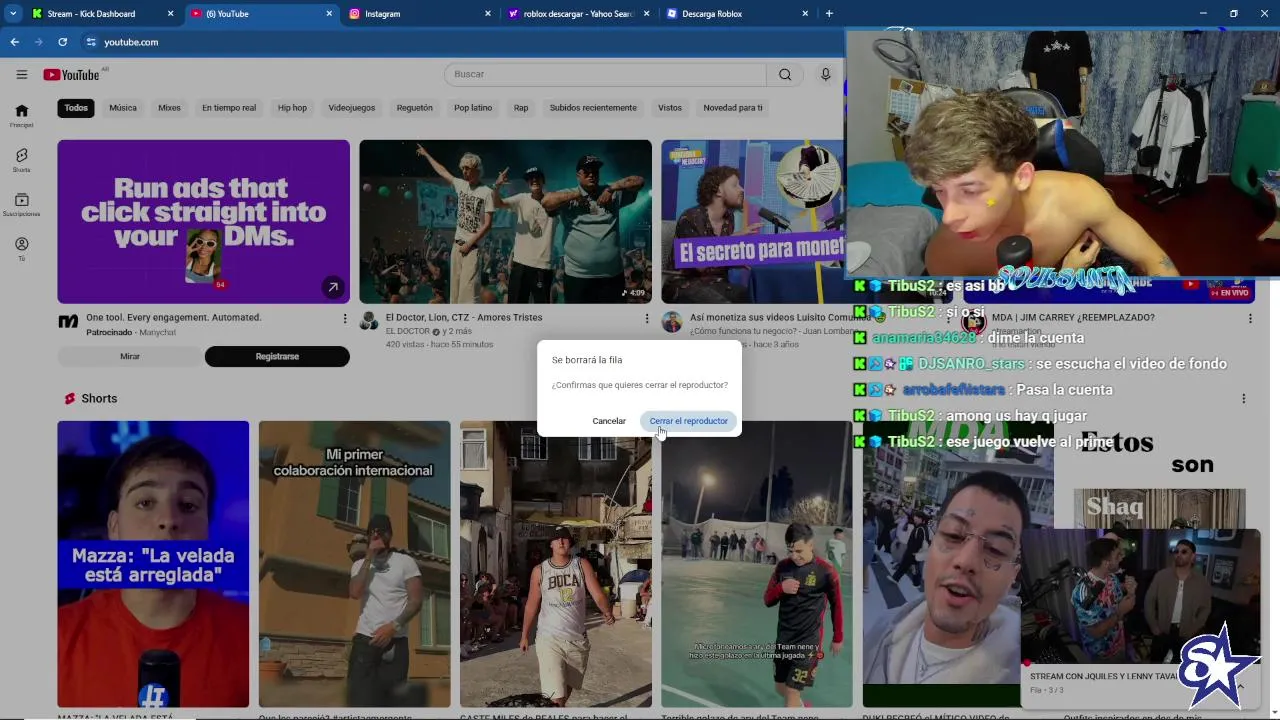Open the YouTube hamburger guide menu
Image resolution: width=1280 pixels, height=720 pixels.
21,74
